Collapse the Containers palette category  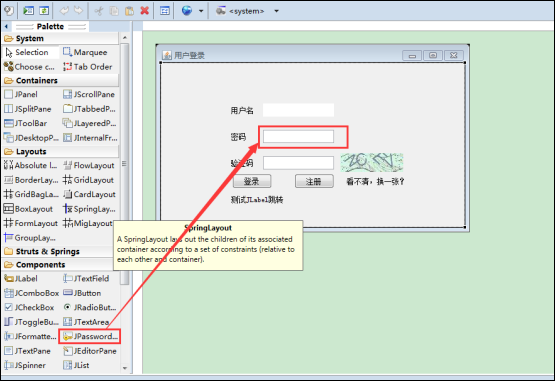pos(60,81)
